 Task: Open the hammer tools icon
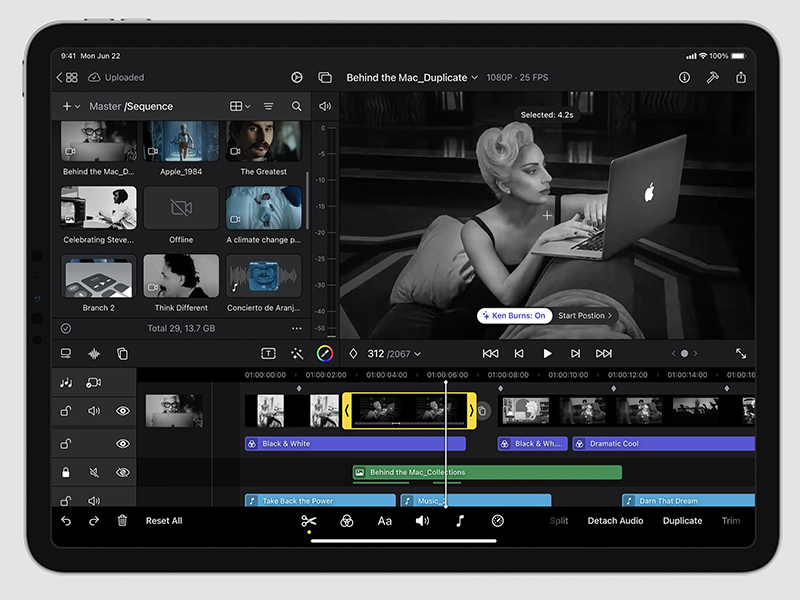click(x=712, y=78)
